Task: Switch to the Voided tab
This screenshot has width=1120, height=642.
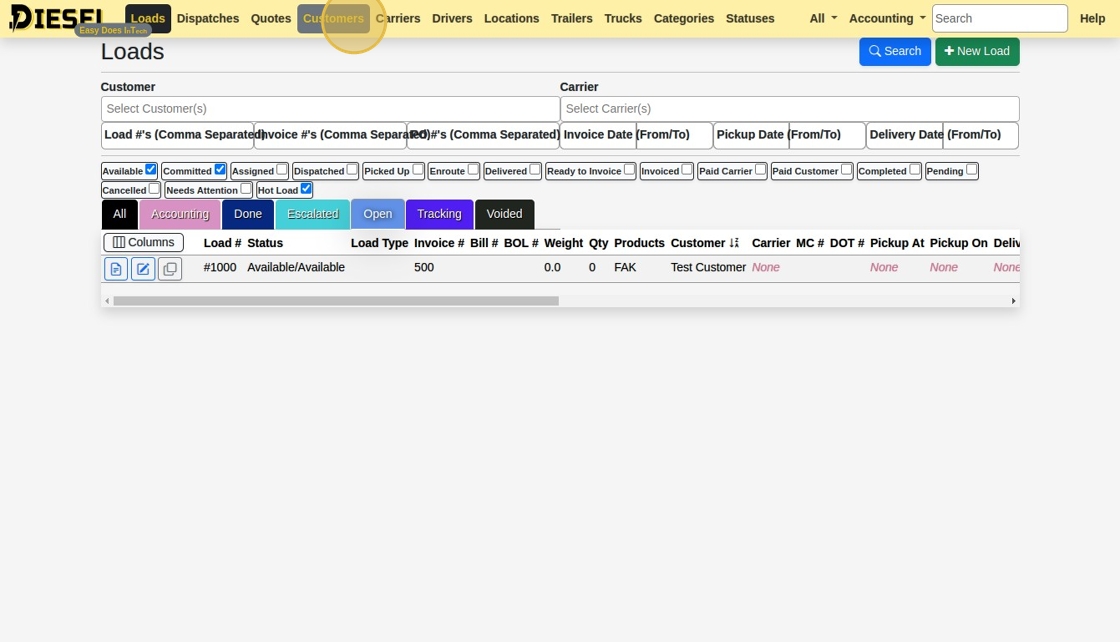Action: point(504,214)
